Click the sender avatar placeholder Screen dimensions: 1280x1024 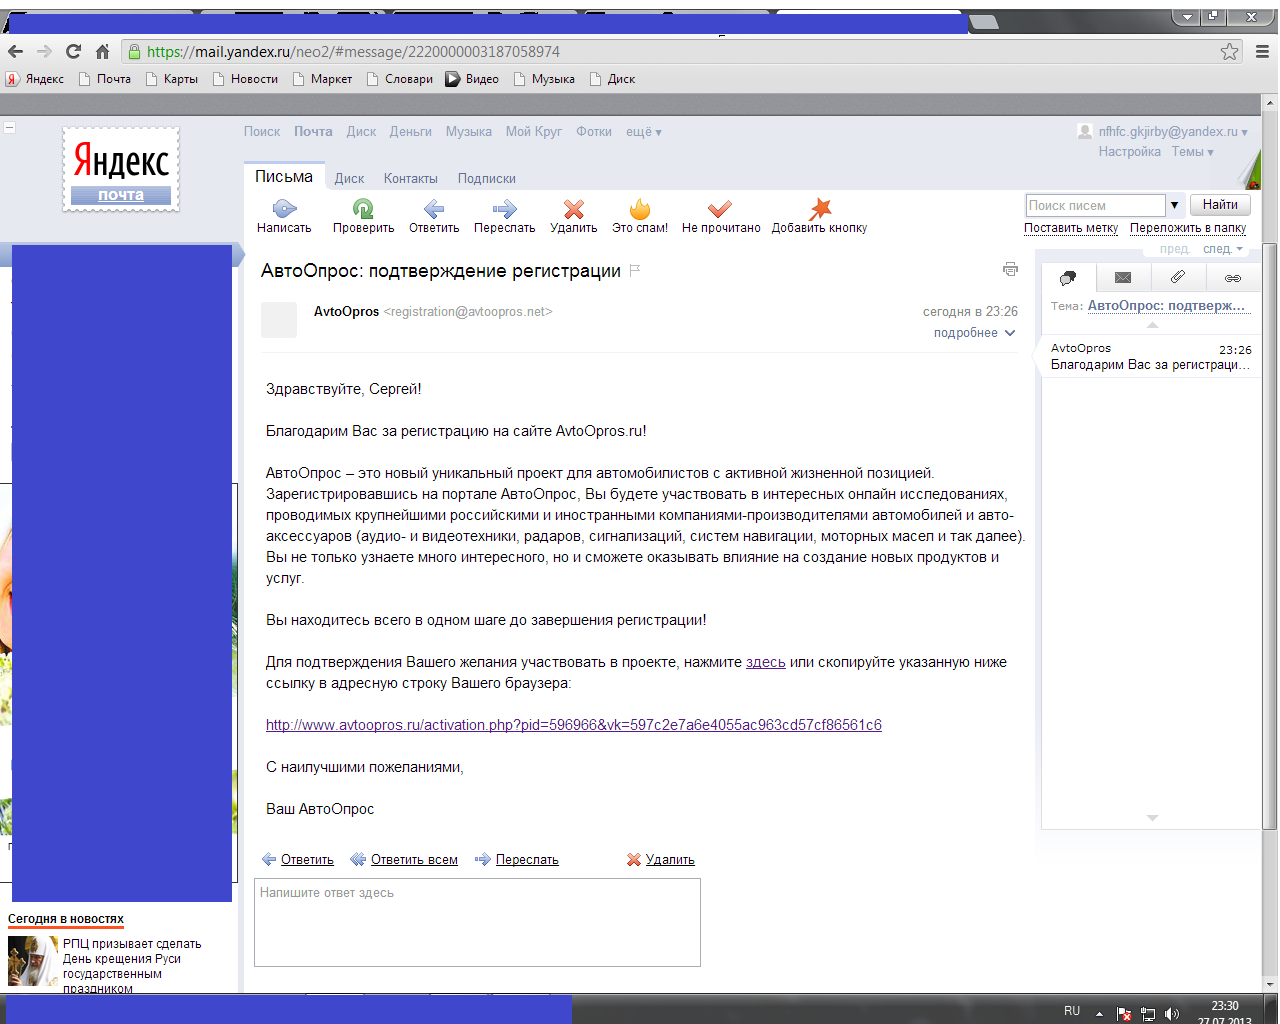pos(279,320)
